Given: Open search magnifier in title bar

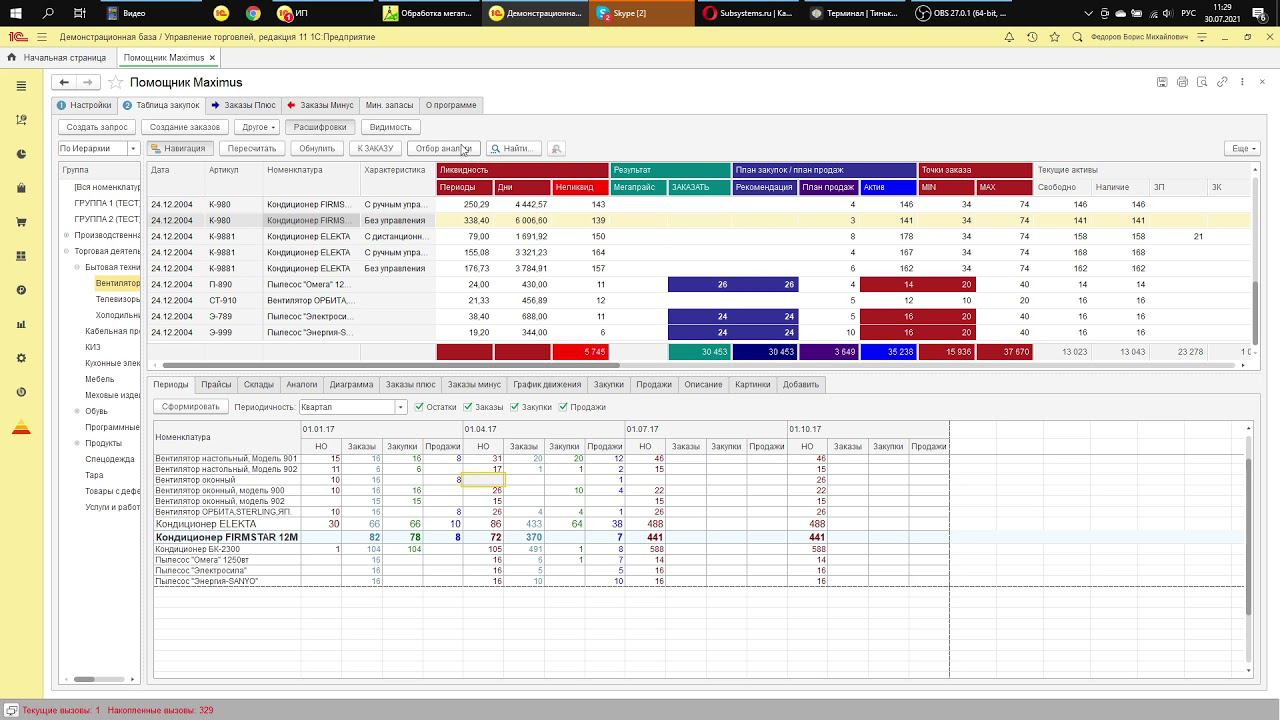Looking at the screenshot, I should tap(1077, 37).
